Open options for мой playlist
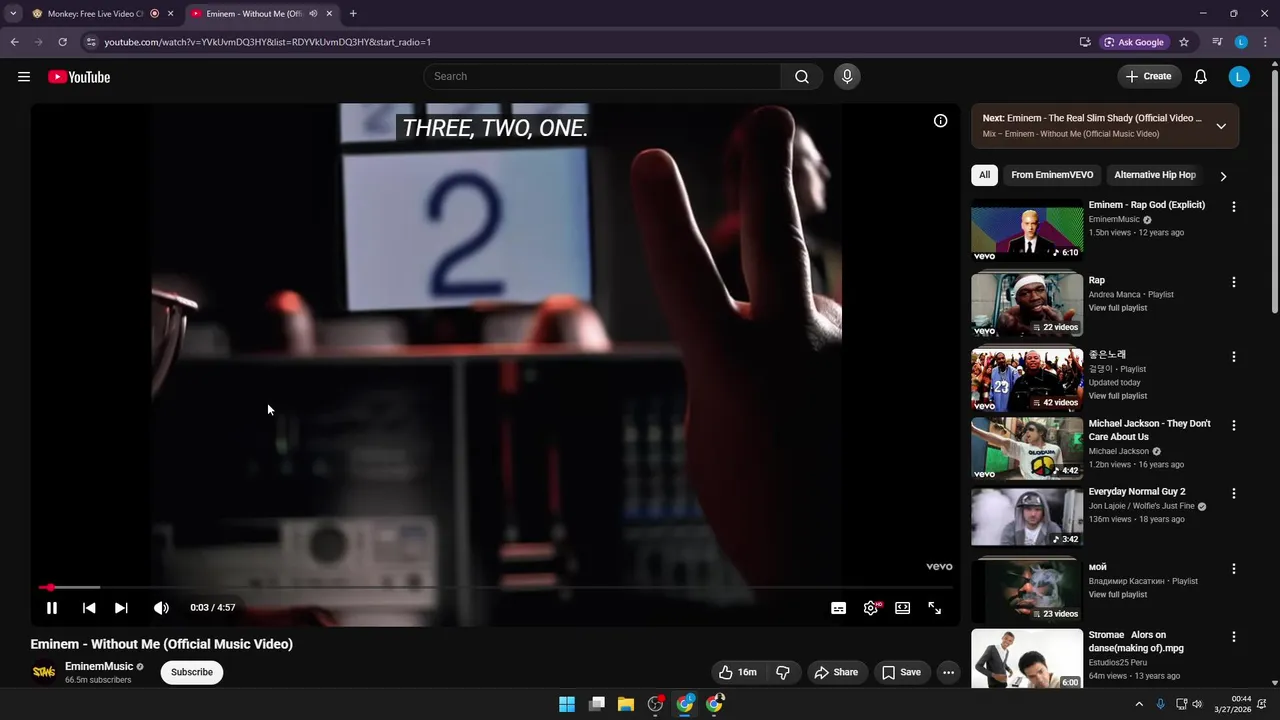Screen dimensions: 1280x720 coord(1233,569)
